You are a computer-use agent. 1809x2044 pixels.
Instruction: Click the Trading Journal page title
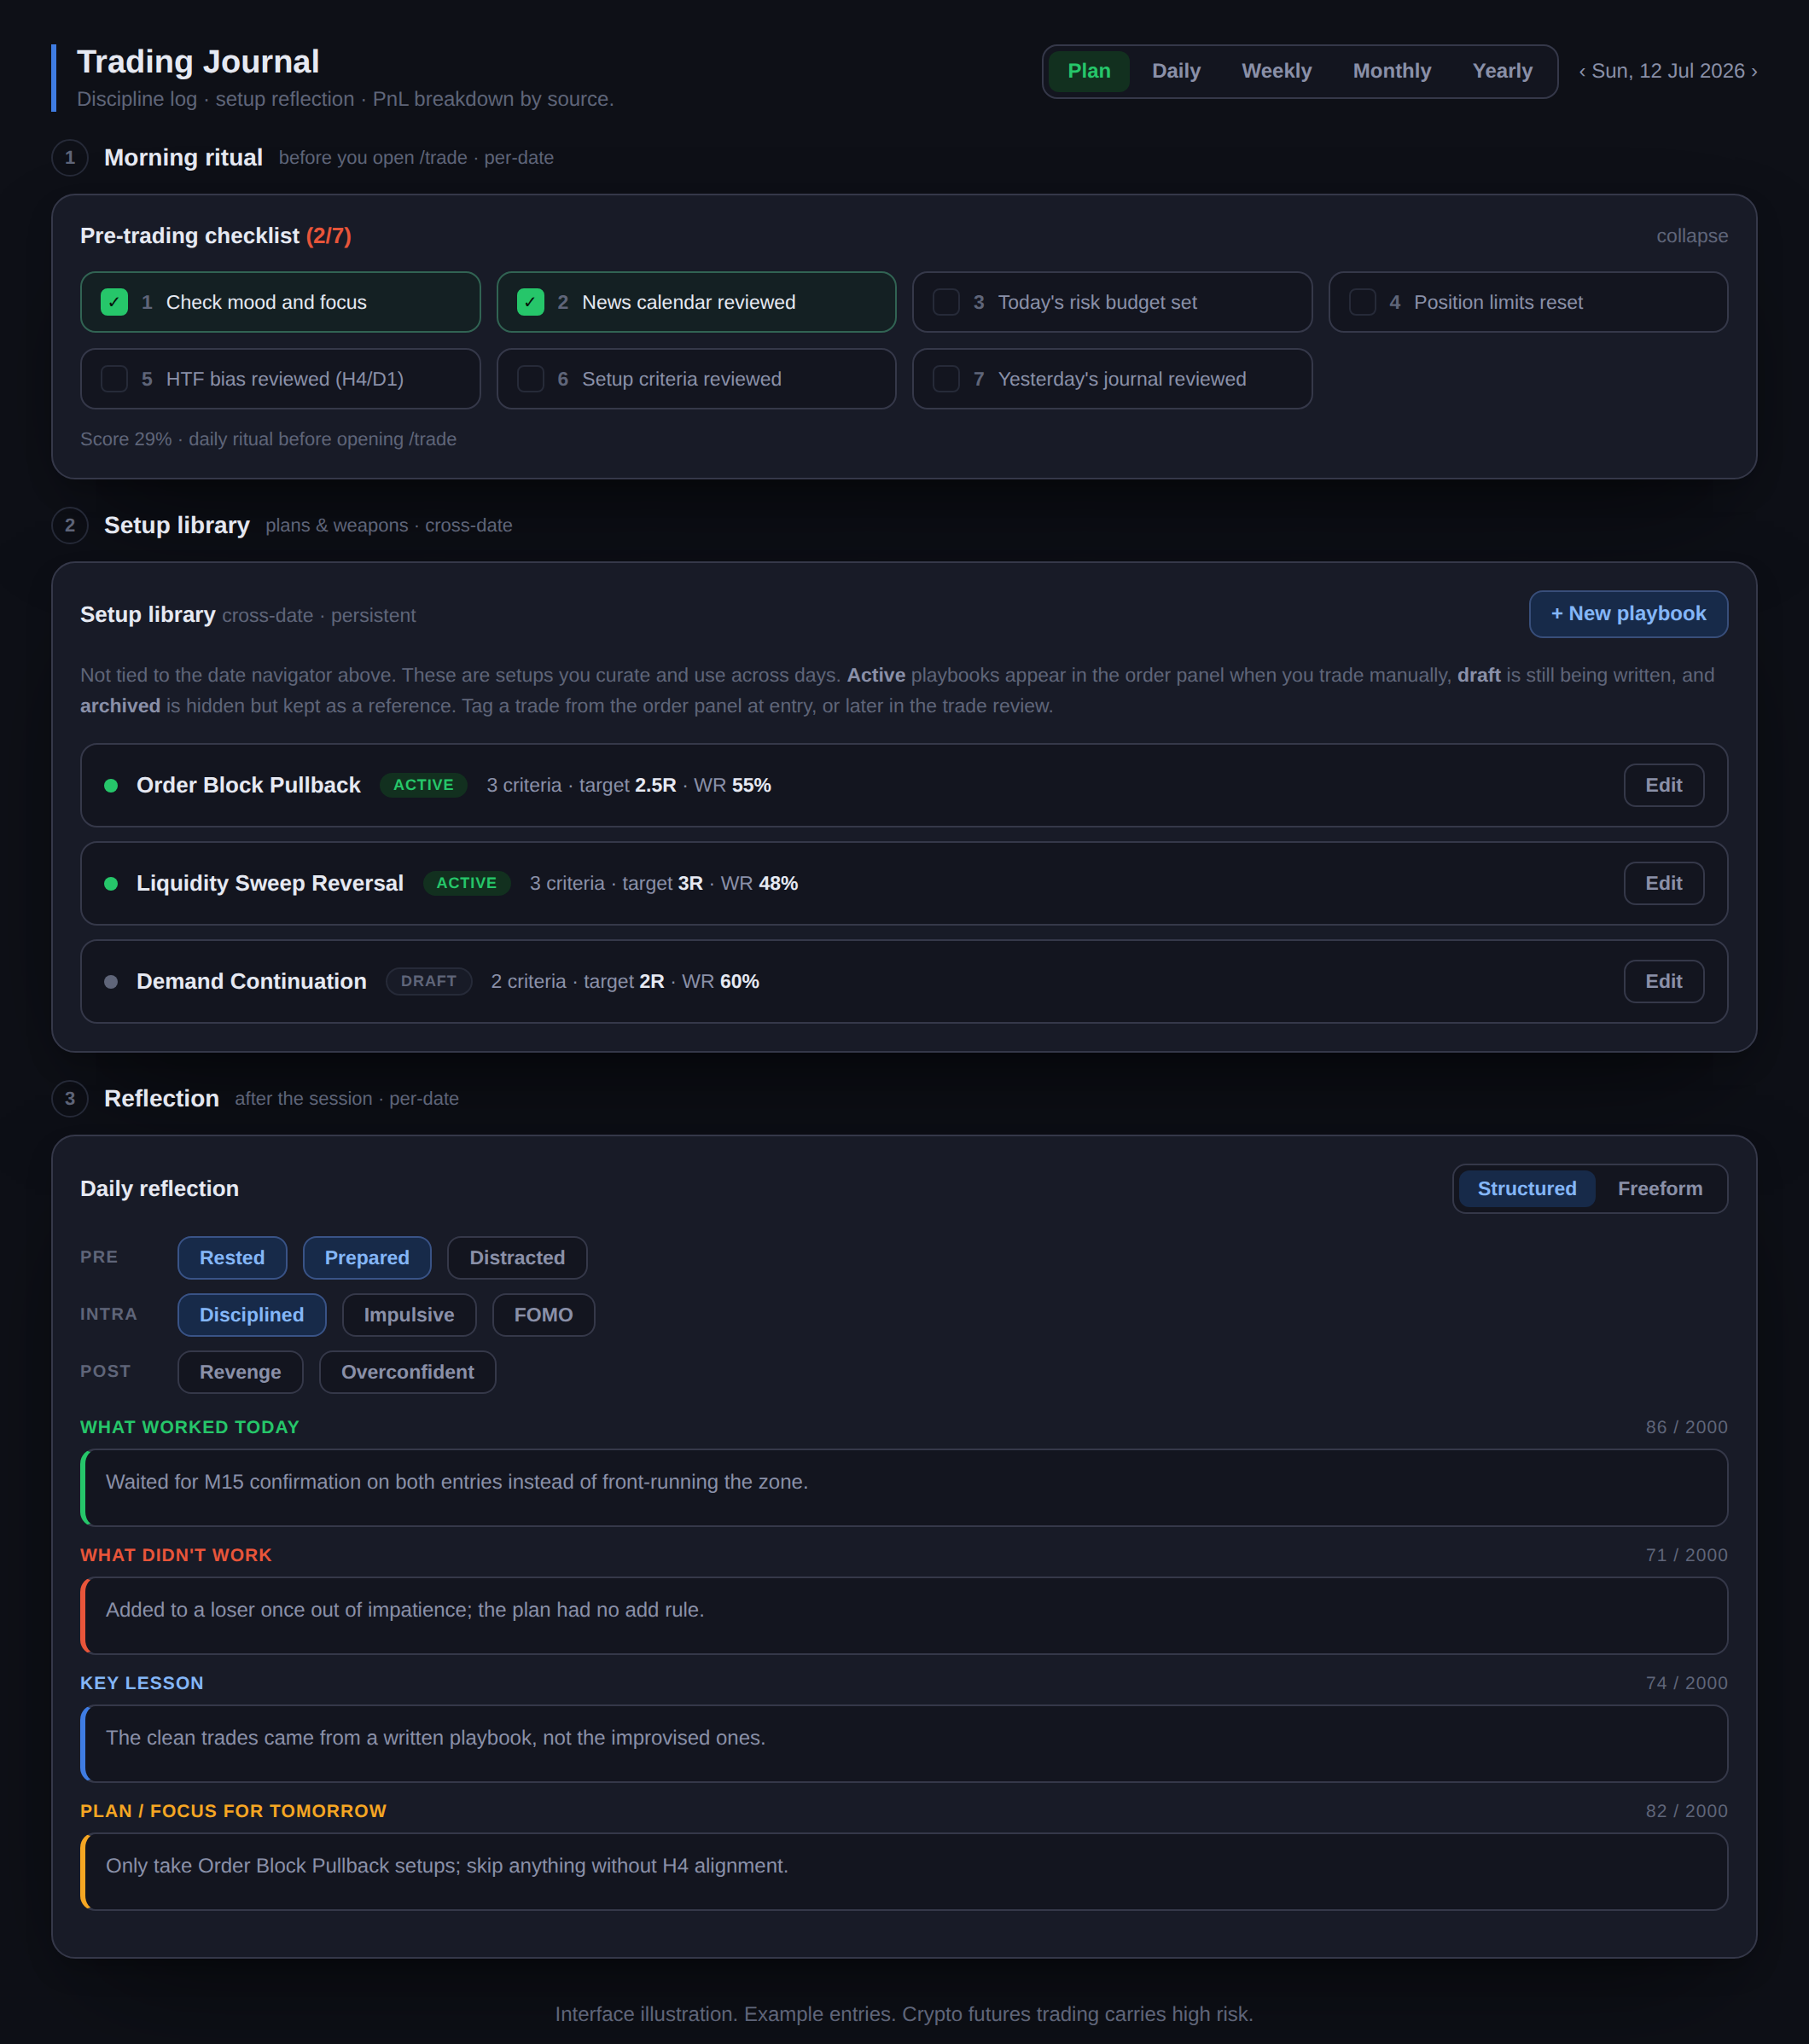tap(198, 62)
